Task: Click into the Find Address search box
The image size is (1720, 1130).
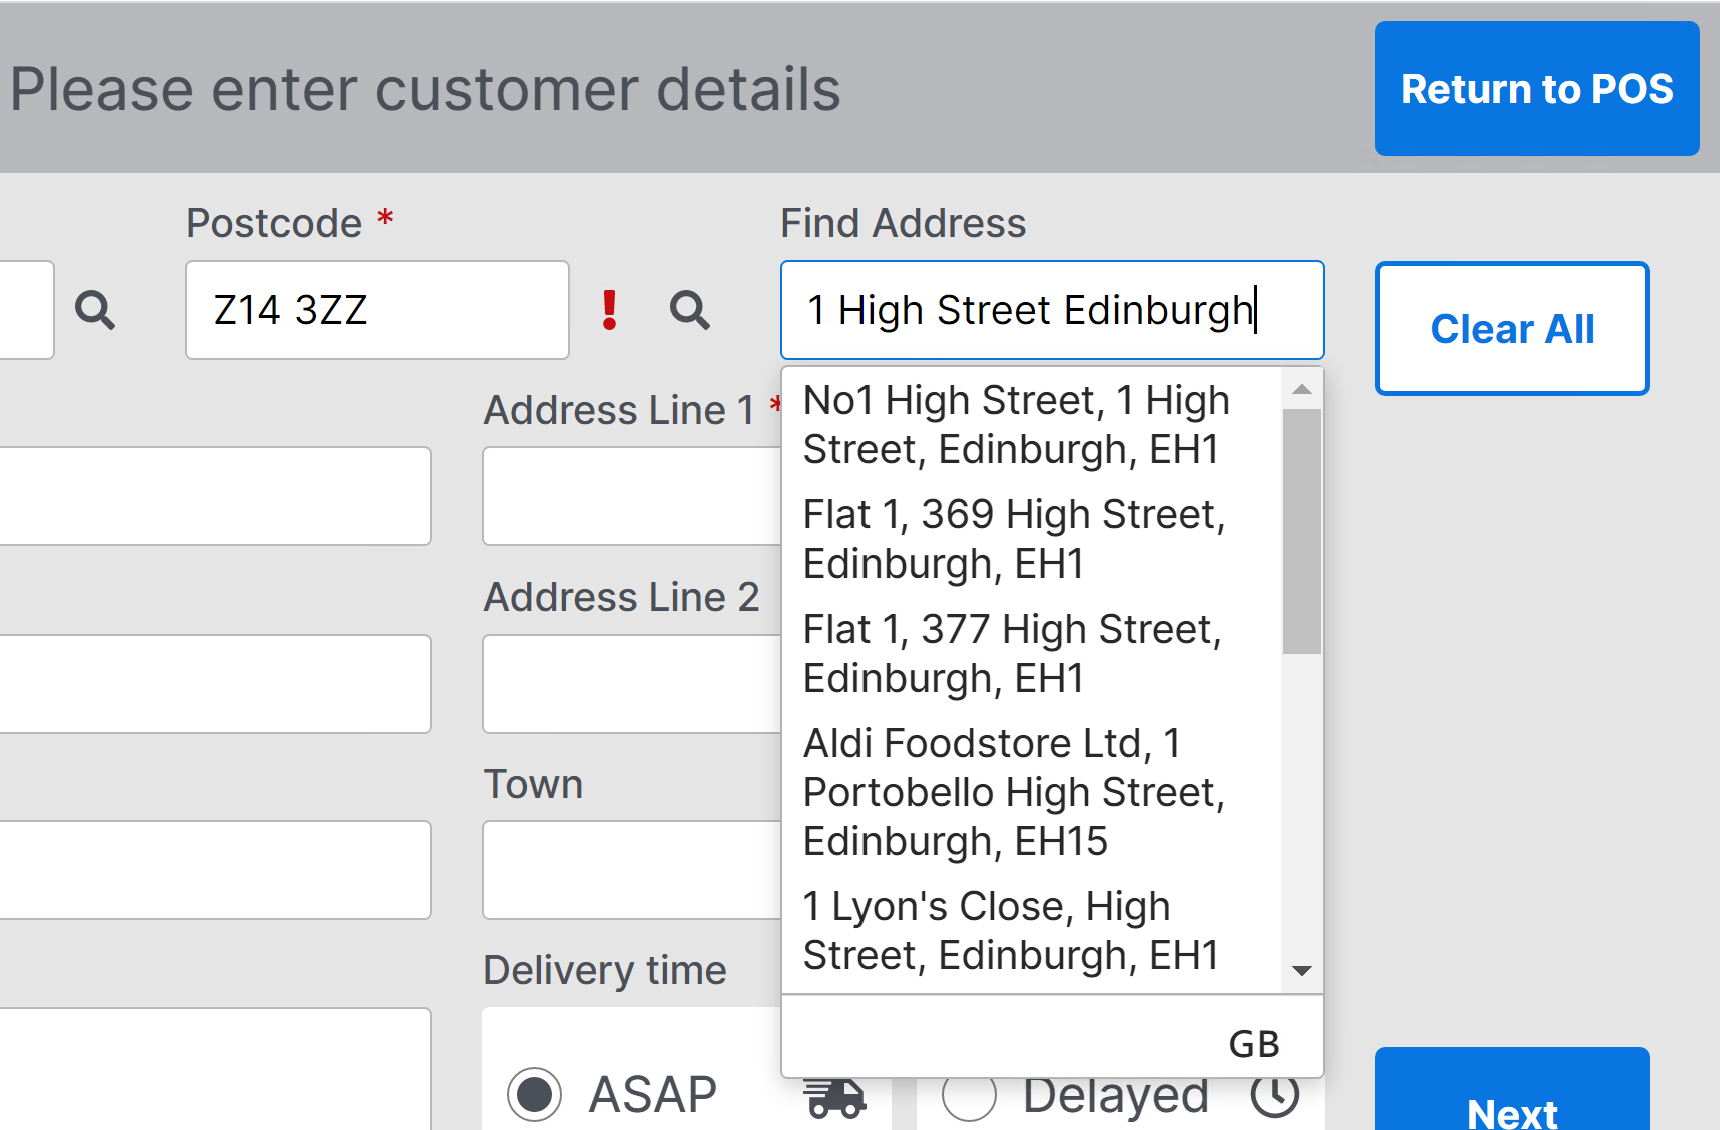Action: click(1050, 310)
